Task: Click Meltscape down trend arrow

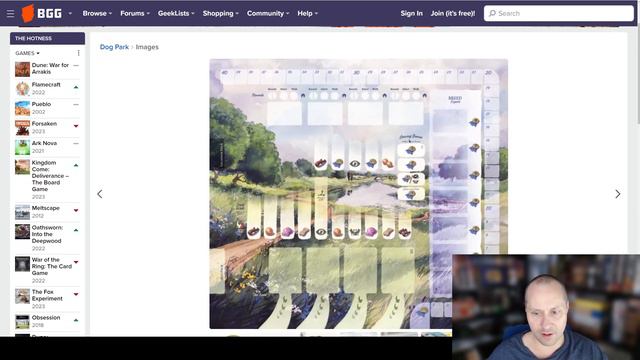Action: [76, 211]
